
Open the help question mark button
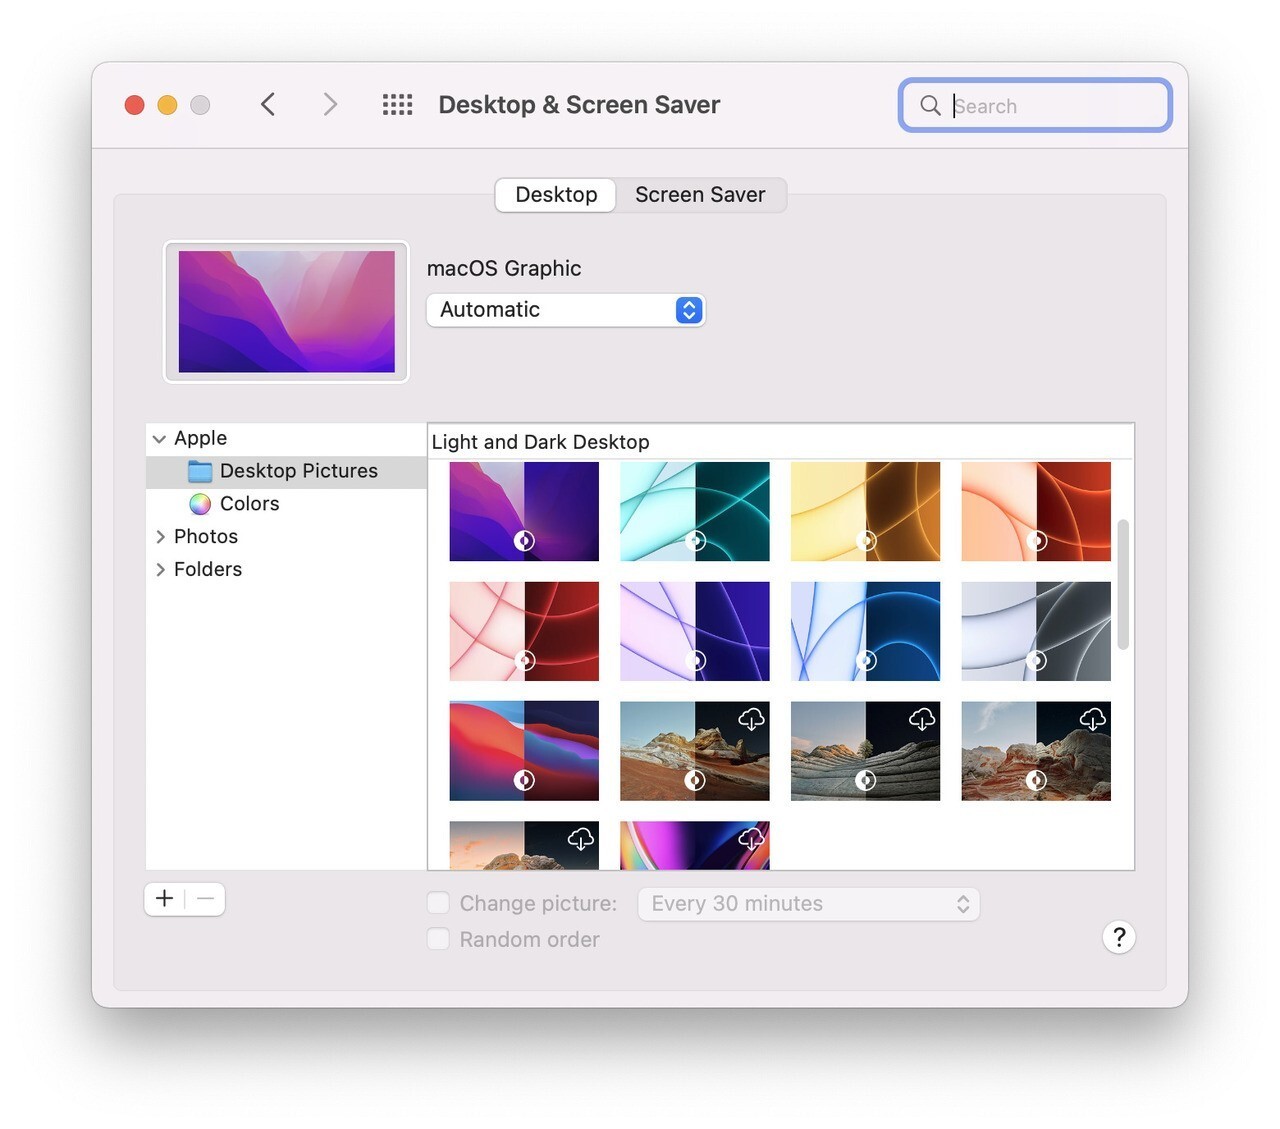point(1118,937)
